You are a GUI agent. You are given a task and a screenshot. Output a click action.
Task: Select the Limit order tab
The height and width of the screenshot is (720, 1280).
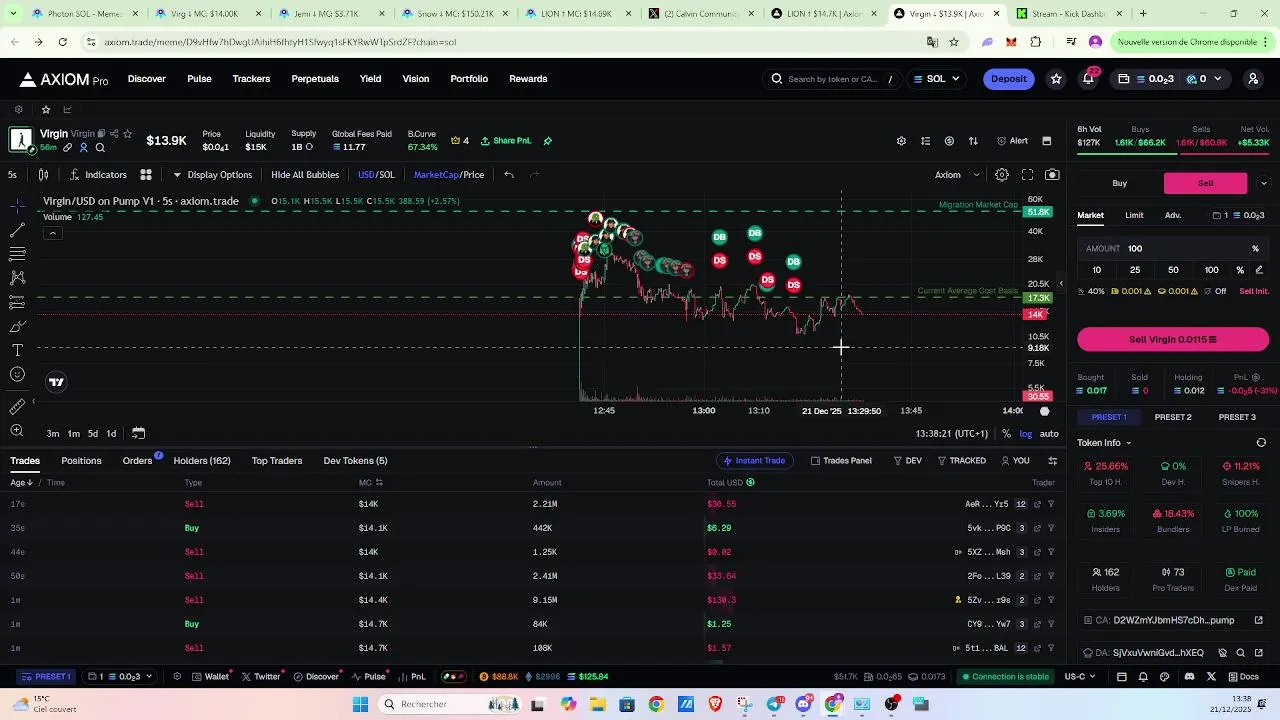coord(1134,215)
